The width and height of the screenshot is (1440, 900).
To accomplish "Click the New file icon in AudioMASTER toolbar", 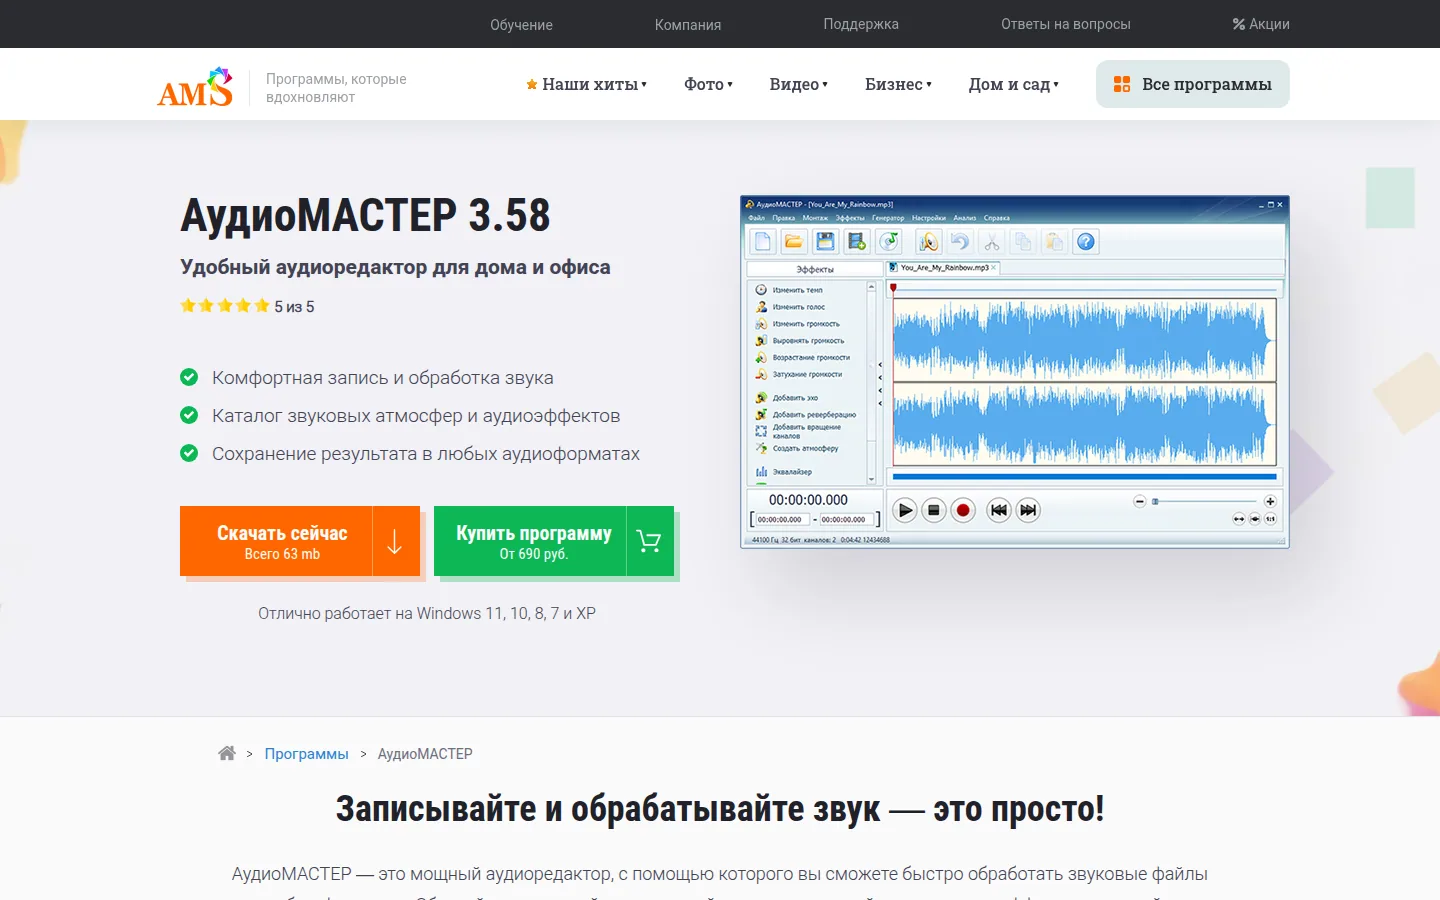I will coord(763,241).
